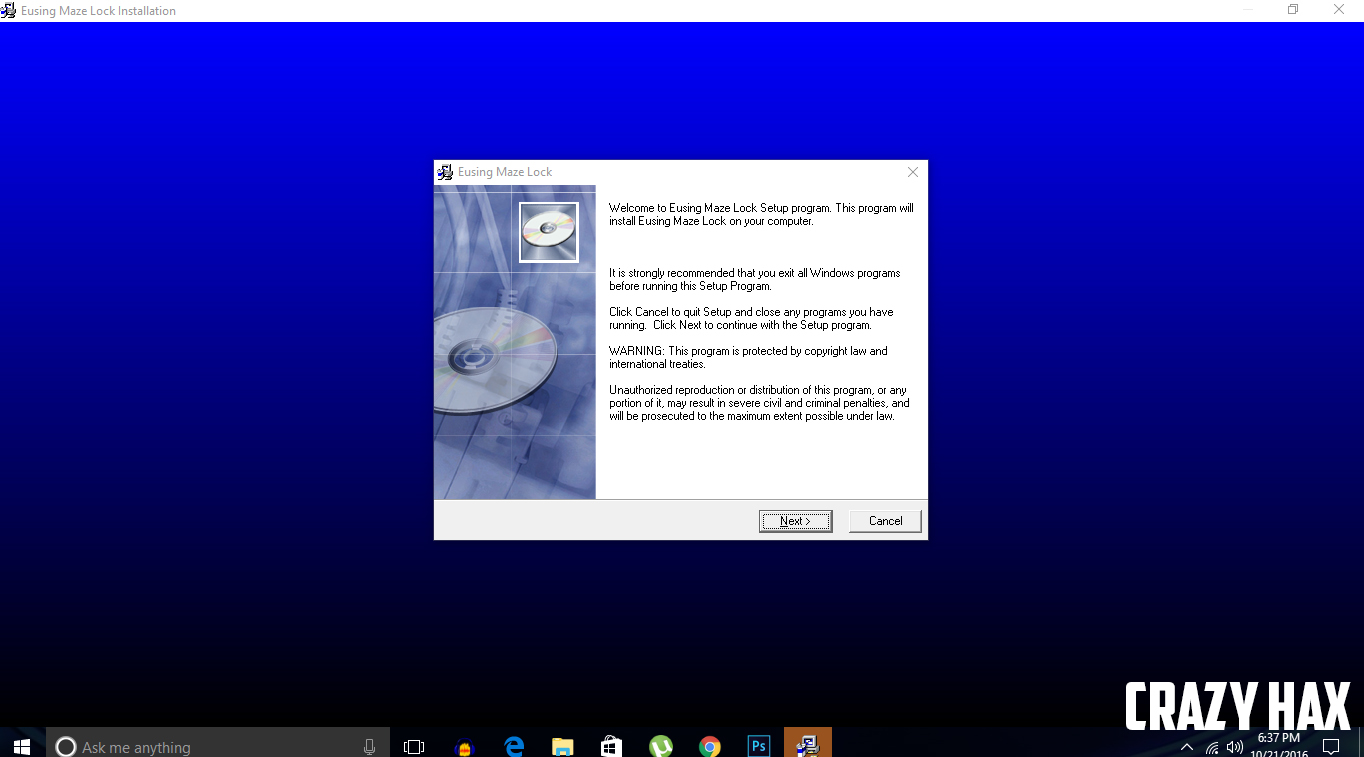Image resolution: width=1364 pixels, height=757 pixels.
Task: Cancel the Eusing Maze Lock setup
Action: [885, 521]
